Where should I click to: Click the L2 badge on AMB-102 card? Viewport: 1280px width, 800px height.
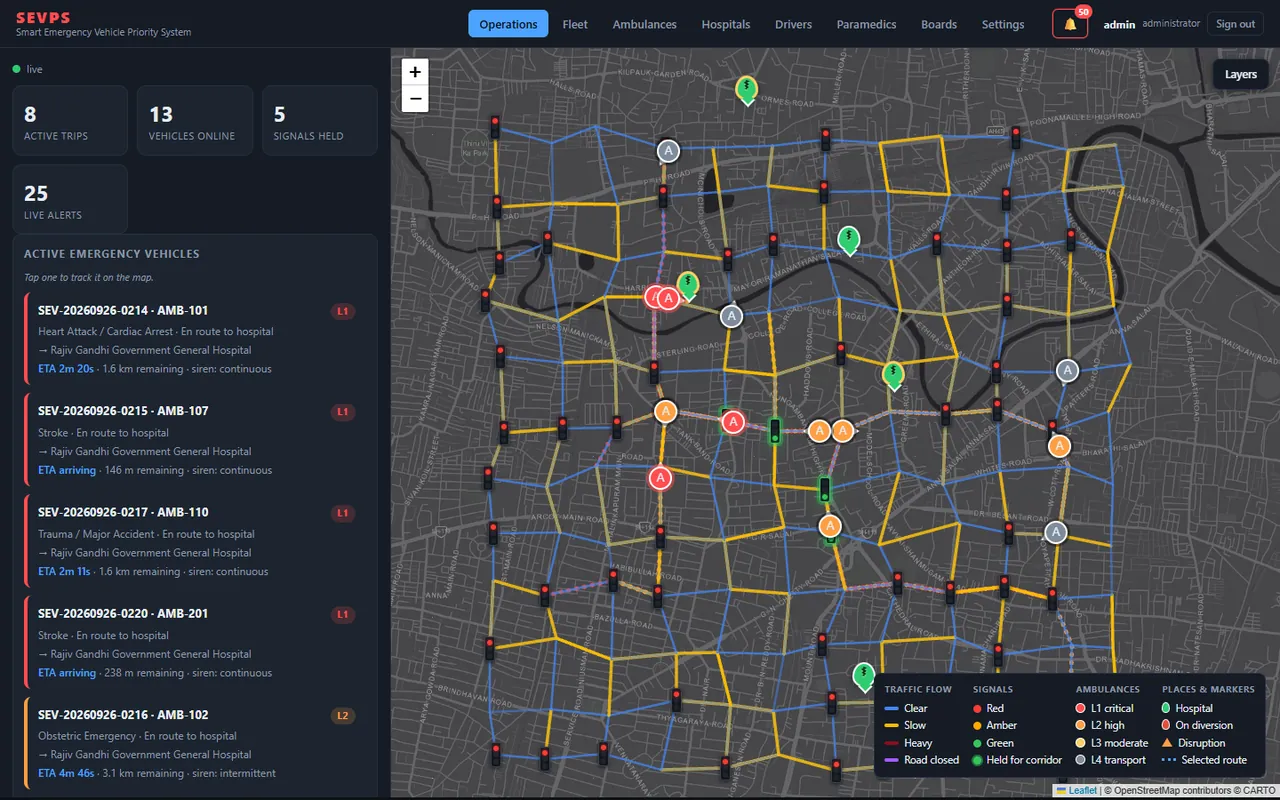(343, 716)
